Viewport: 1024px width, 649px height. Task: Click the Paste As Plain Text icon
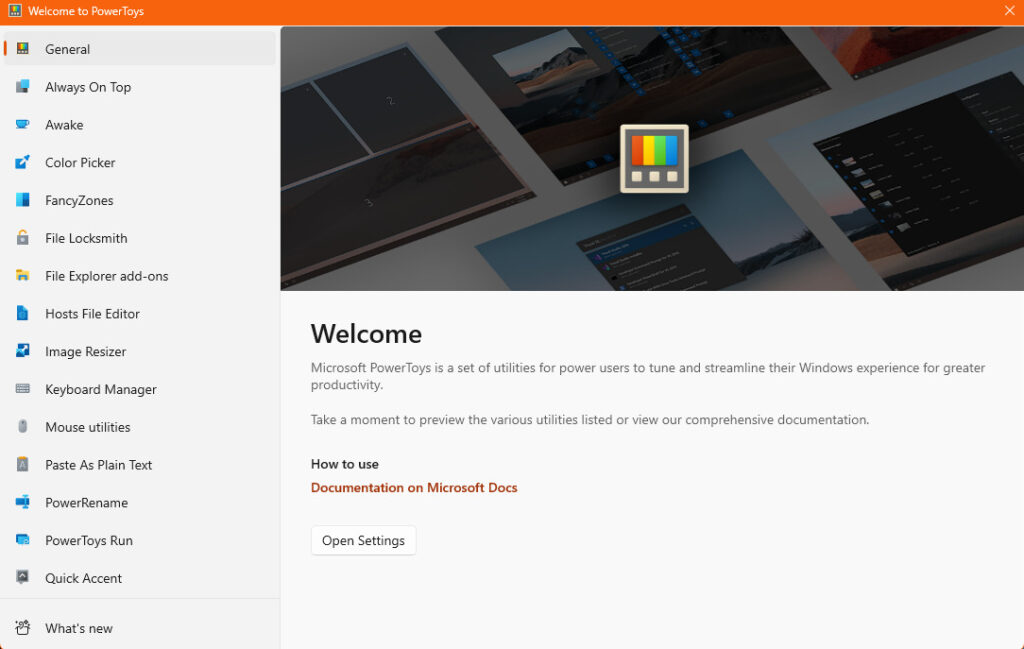(x=23, y=464)
